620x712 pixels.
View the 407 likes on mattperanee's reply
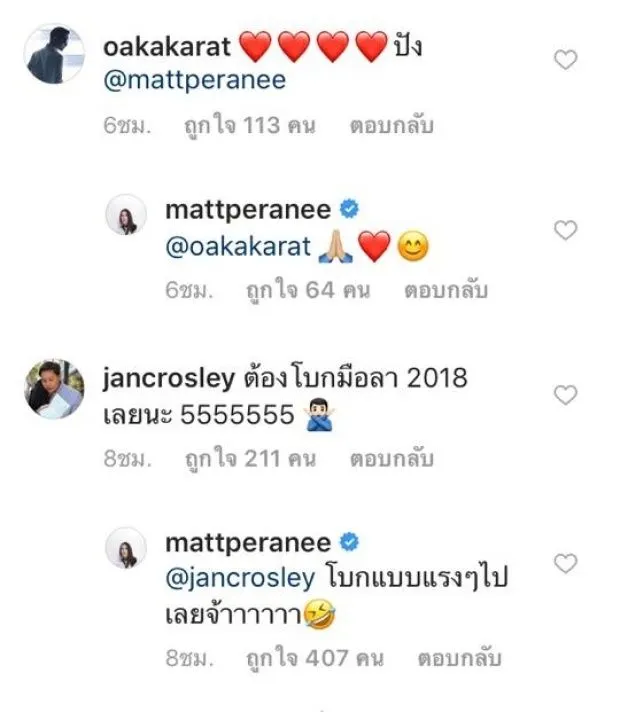click(x=315, y=658)
